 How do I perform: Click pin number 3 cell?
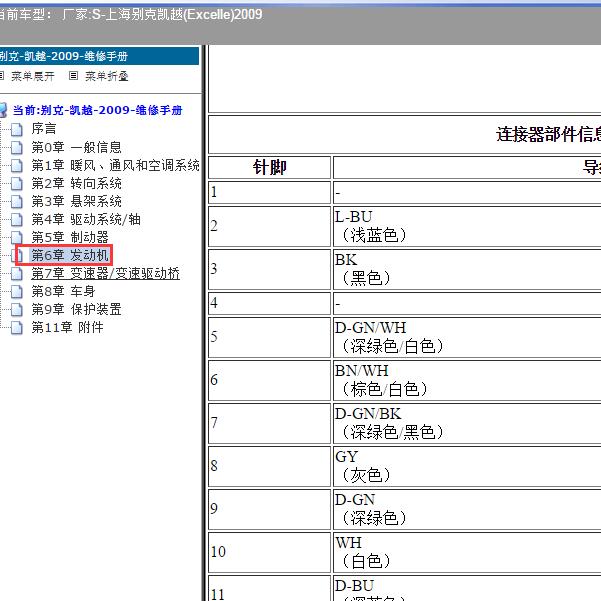pyautogui.click(x=269, y=269)
